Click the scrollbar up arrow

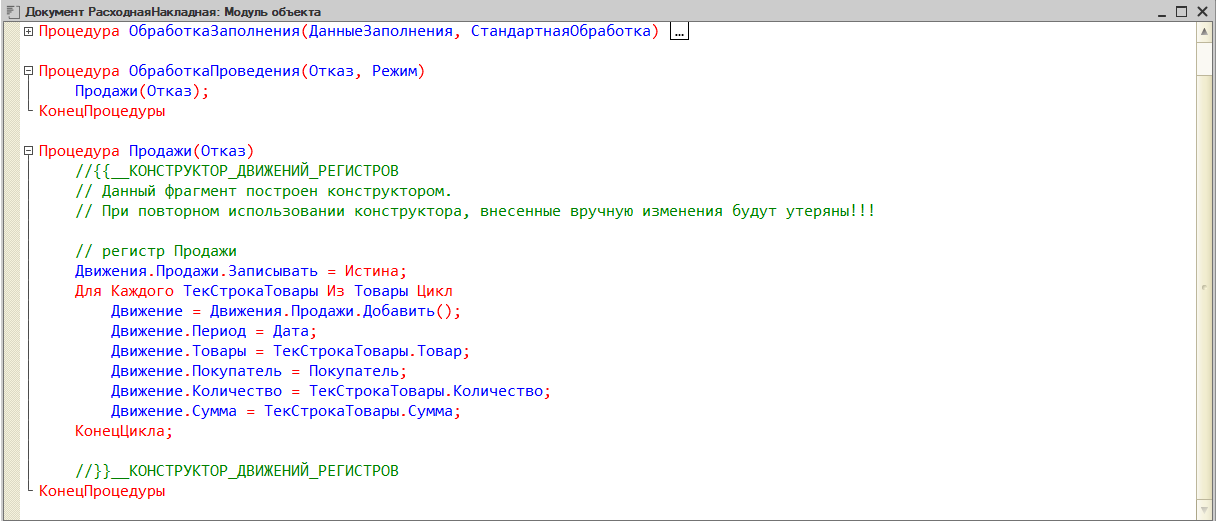pyautogui.click(x=1205, y=32)
